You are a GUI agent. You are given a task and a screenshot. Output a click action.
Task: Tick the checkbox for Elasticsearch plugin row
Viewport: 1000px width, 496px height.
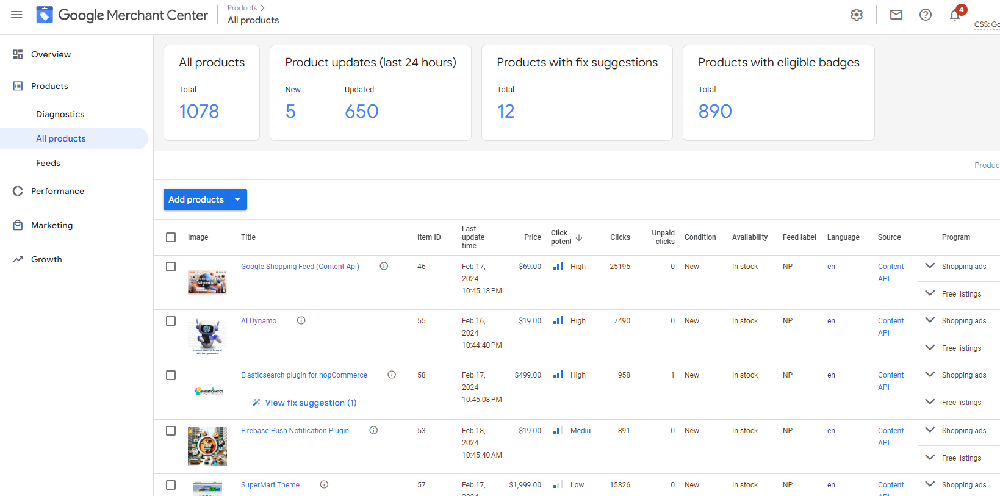tap(171, 375)
